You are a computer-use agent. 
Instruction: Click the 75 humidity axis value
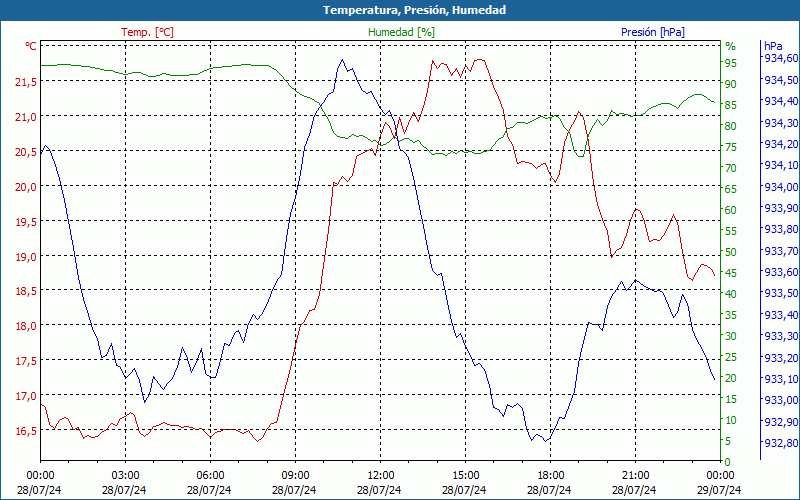tap(731, 147)
